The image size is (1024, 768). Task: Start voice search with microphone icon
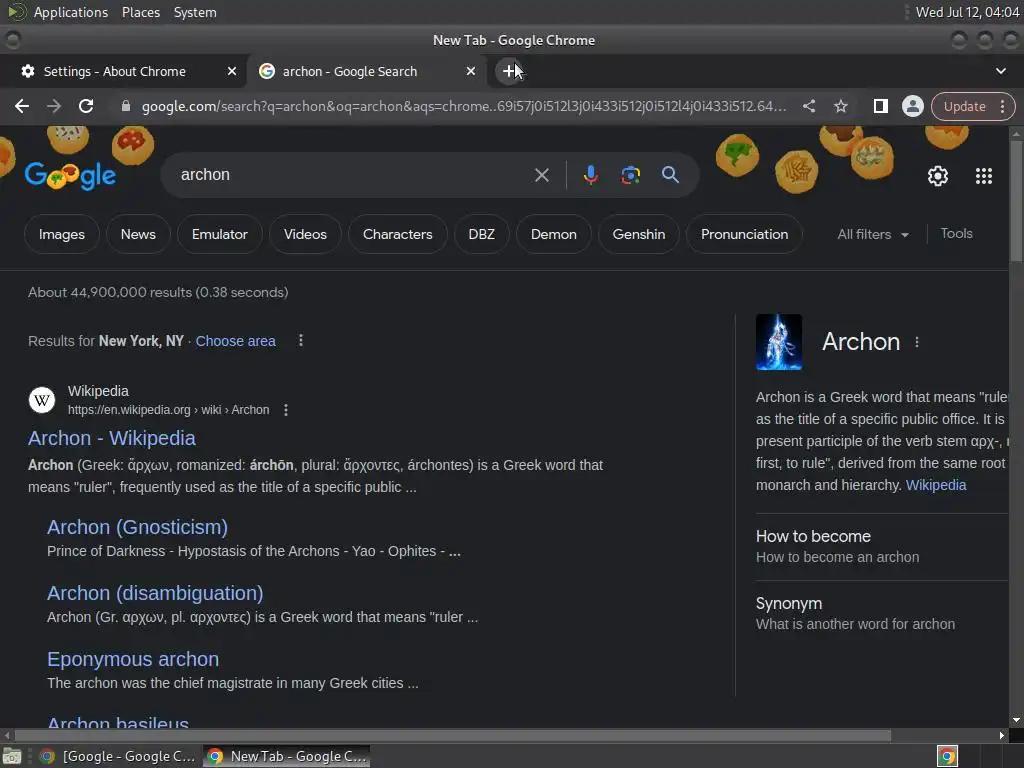click(x=590, y=175)
